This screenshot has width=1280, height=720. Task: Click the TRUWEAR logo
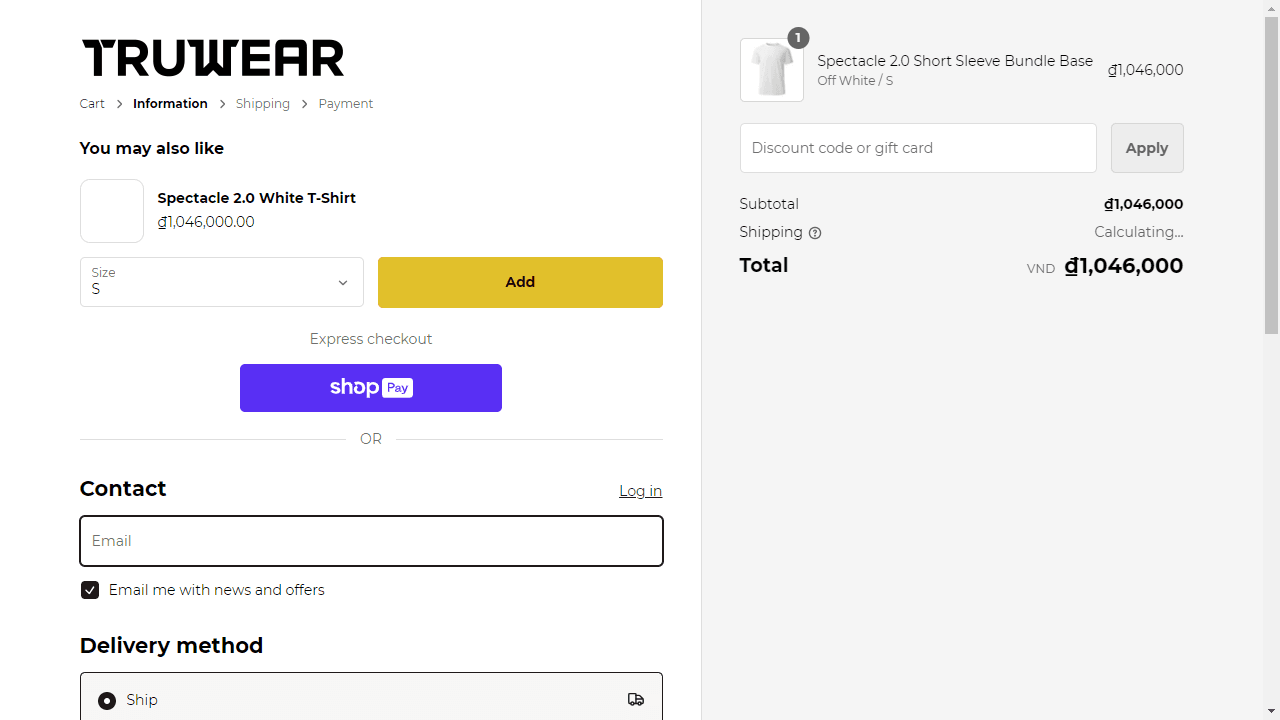(213, 58)
